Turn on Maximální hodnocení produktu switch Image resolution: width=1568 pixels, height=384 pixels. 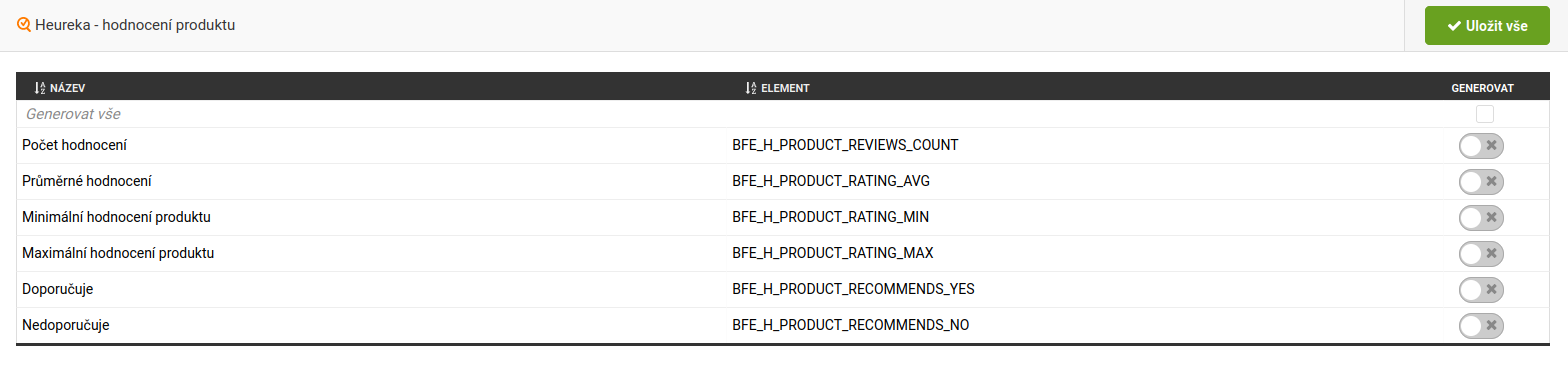(x=1481, y=254)
